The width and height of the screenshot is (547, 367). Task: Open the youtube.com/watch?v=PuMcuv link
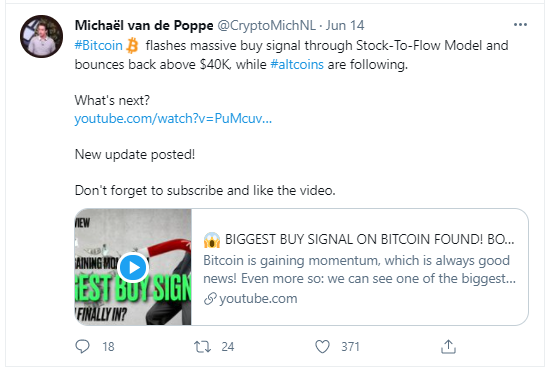pos(173,119)
